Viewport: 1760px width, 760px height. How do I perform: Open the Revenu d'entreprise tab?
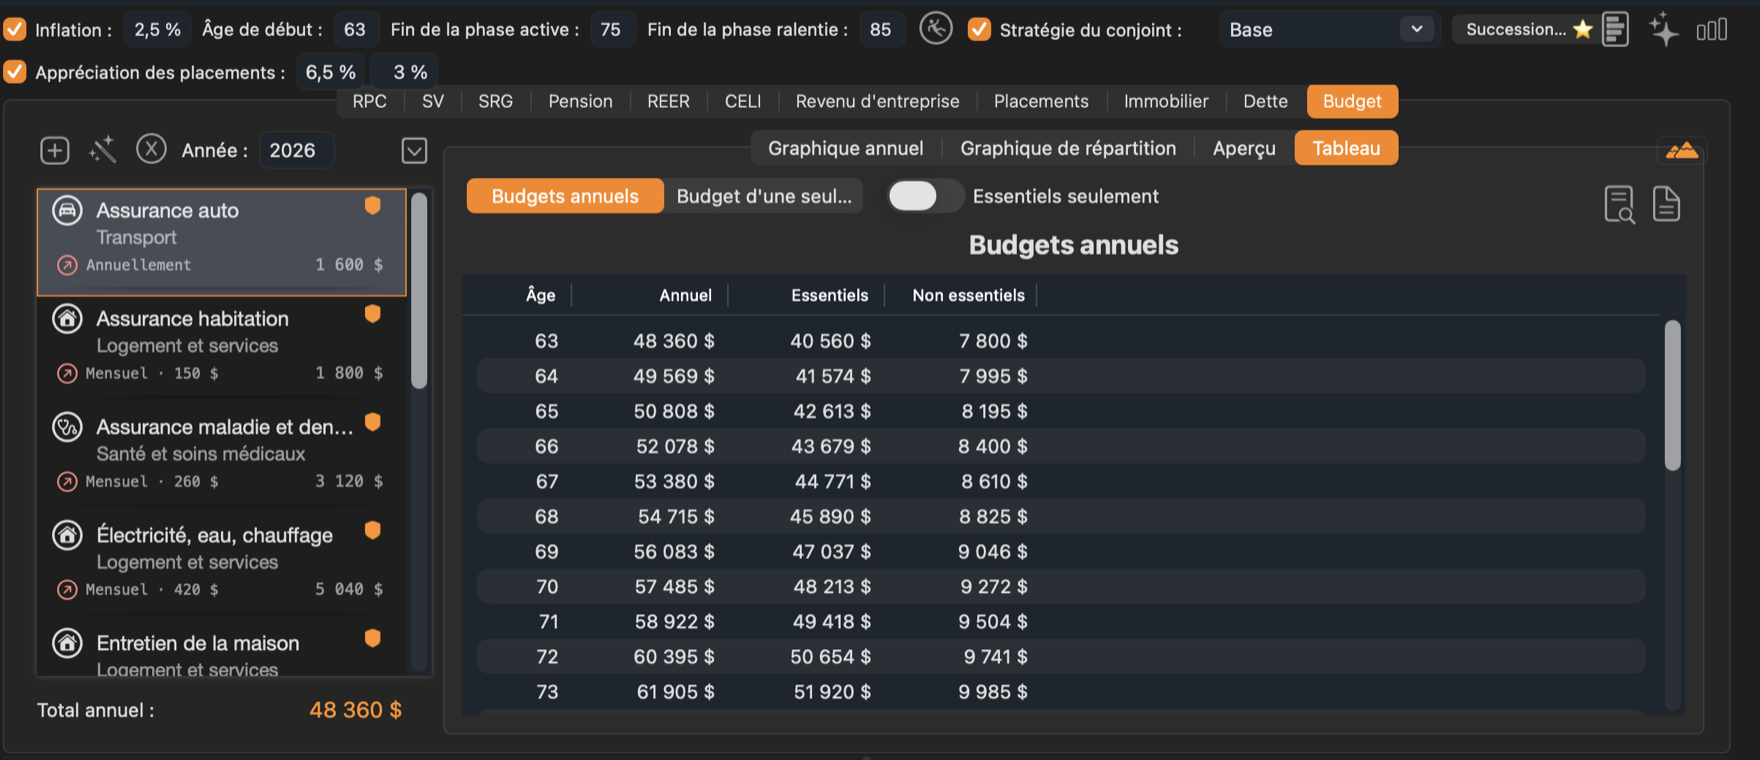(877, 101)
